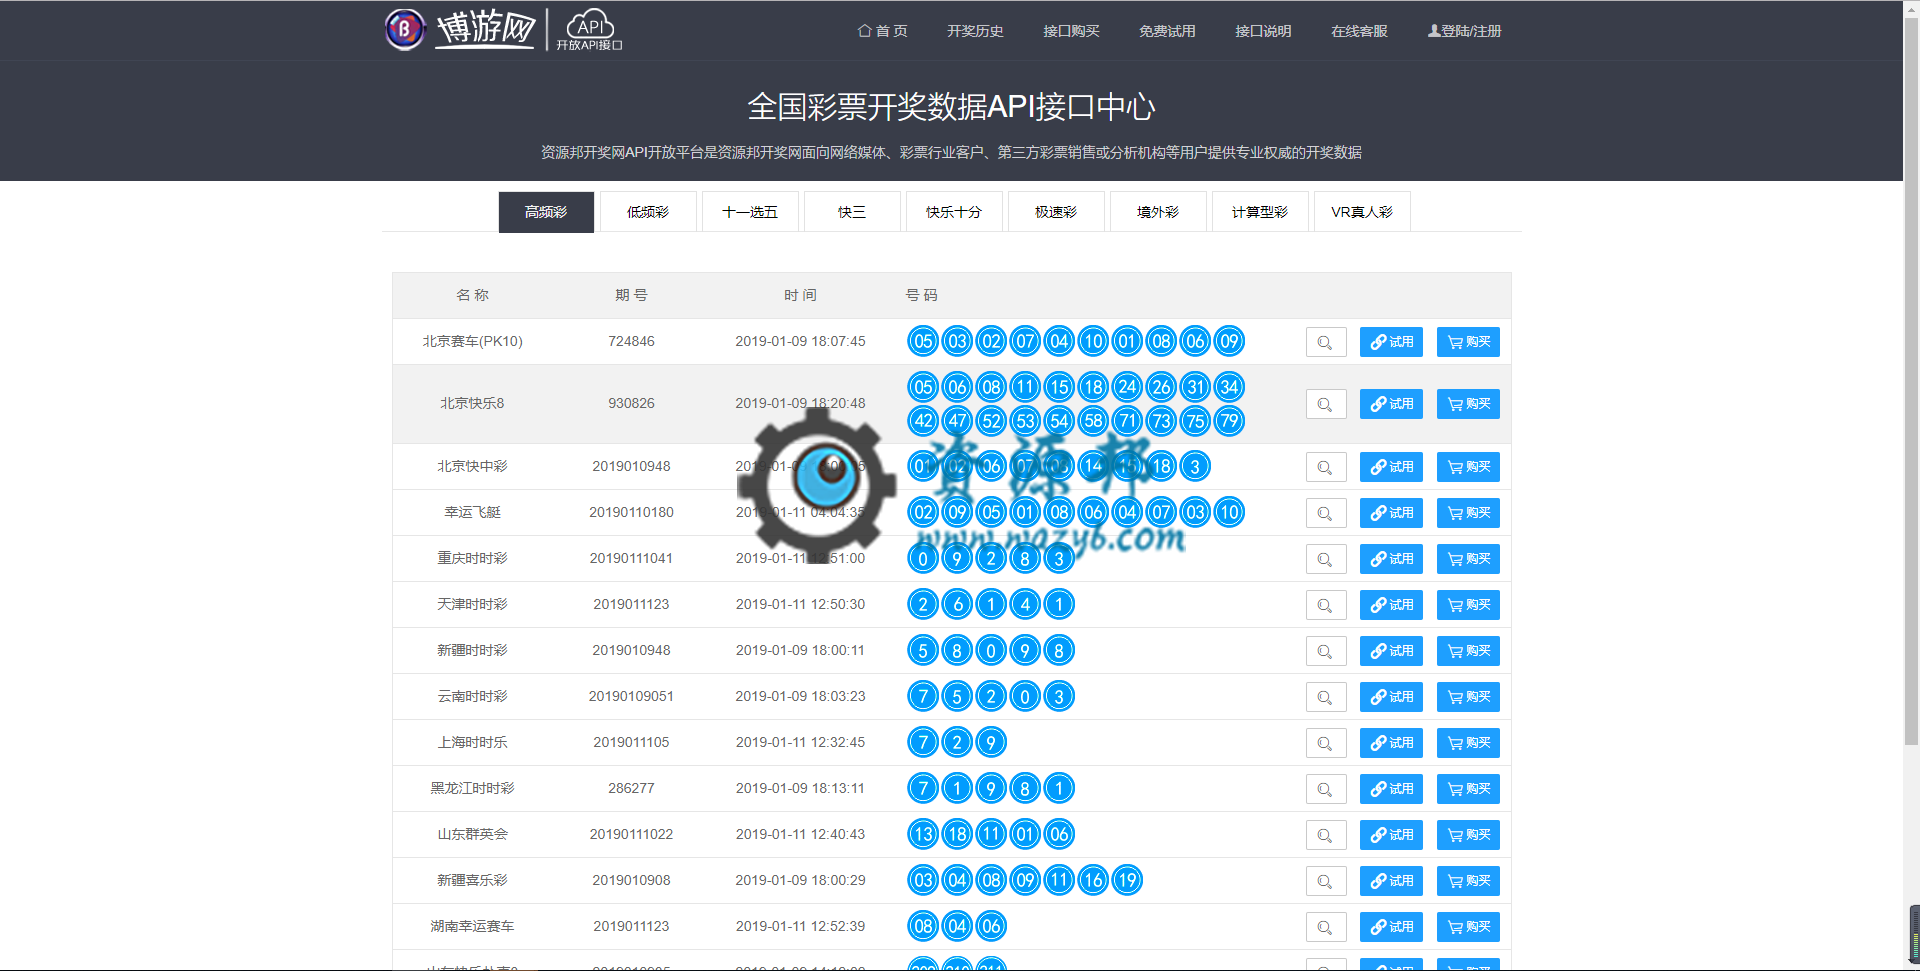This screenshot has width=1920, height=971.
Task: Click 试用 for 北京快中彩
Action: coord(1391,467)
